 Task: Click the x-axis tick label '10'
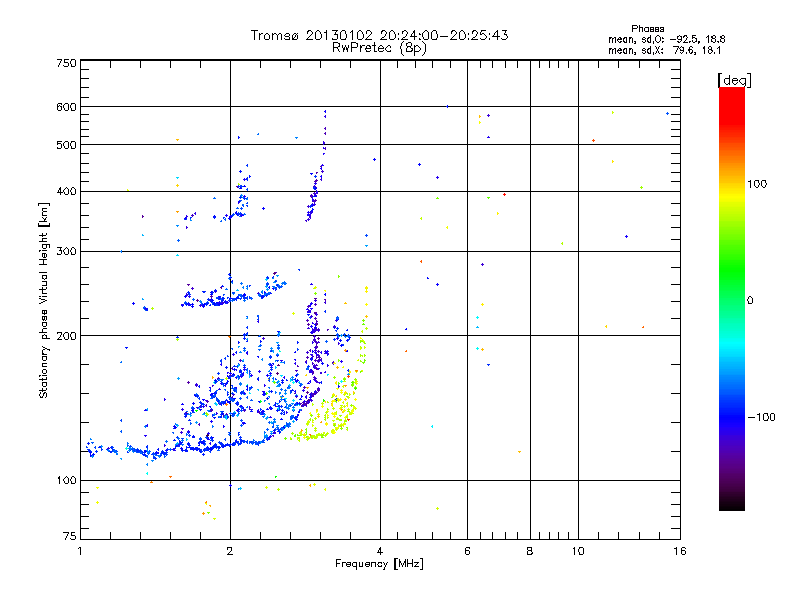click(578, 551)
